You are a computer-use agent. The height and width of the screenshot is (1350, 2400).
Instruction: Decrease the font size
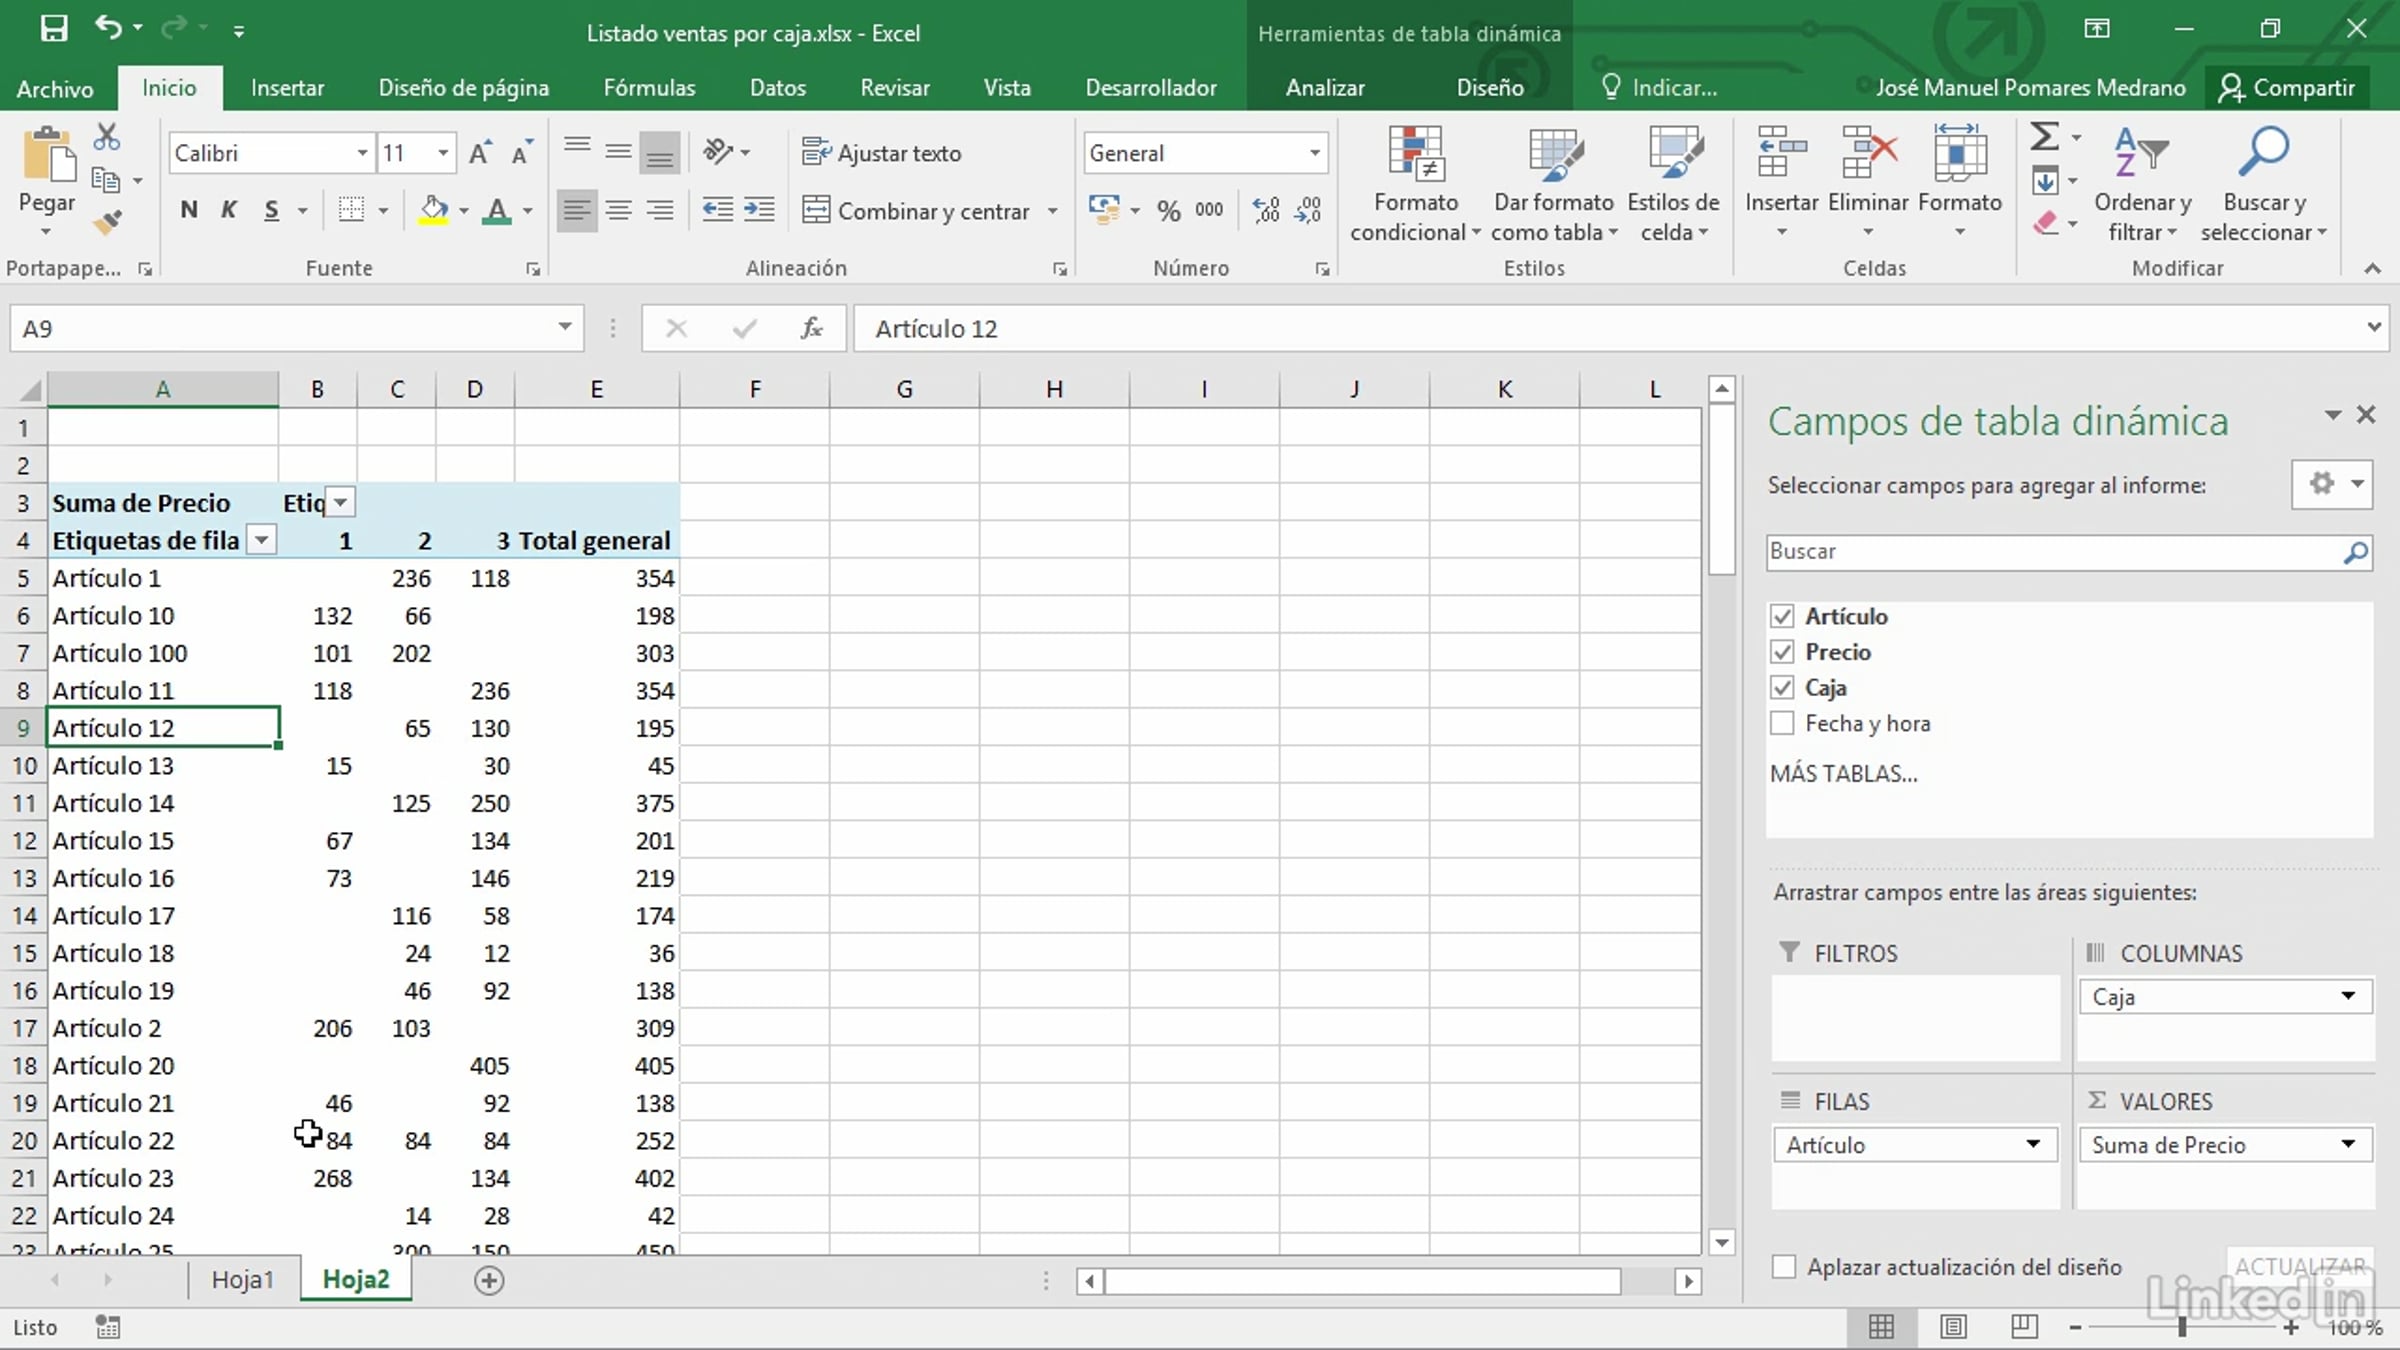click(x=521, y=153)
